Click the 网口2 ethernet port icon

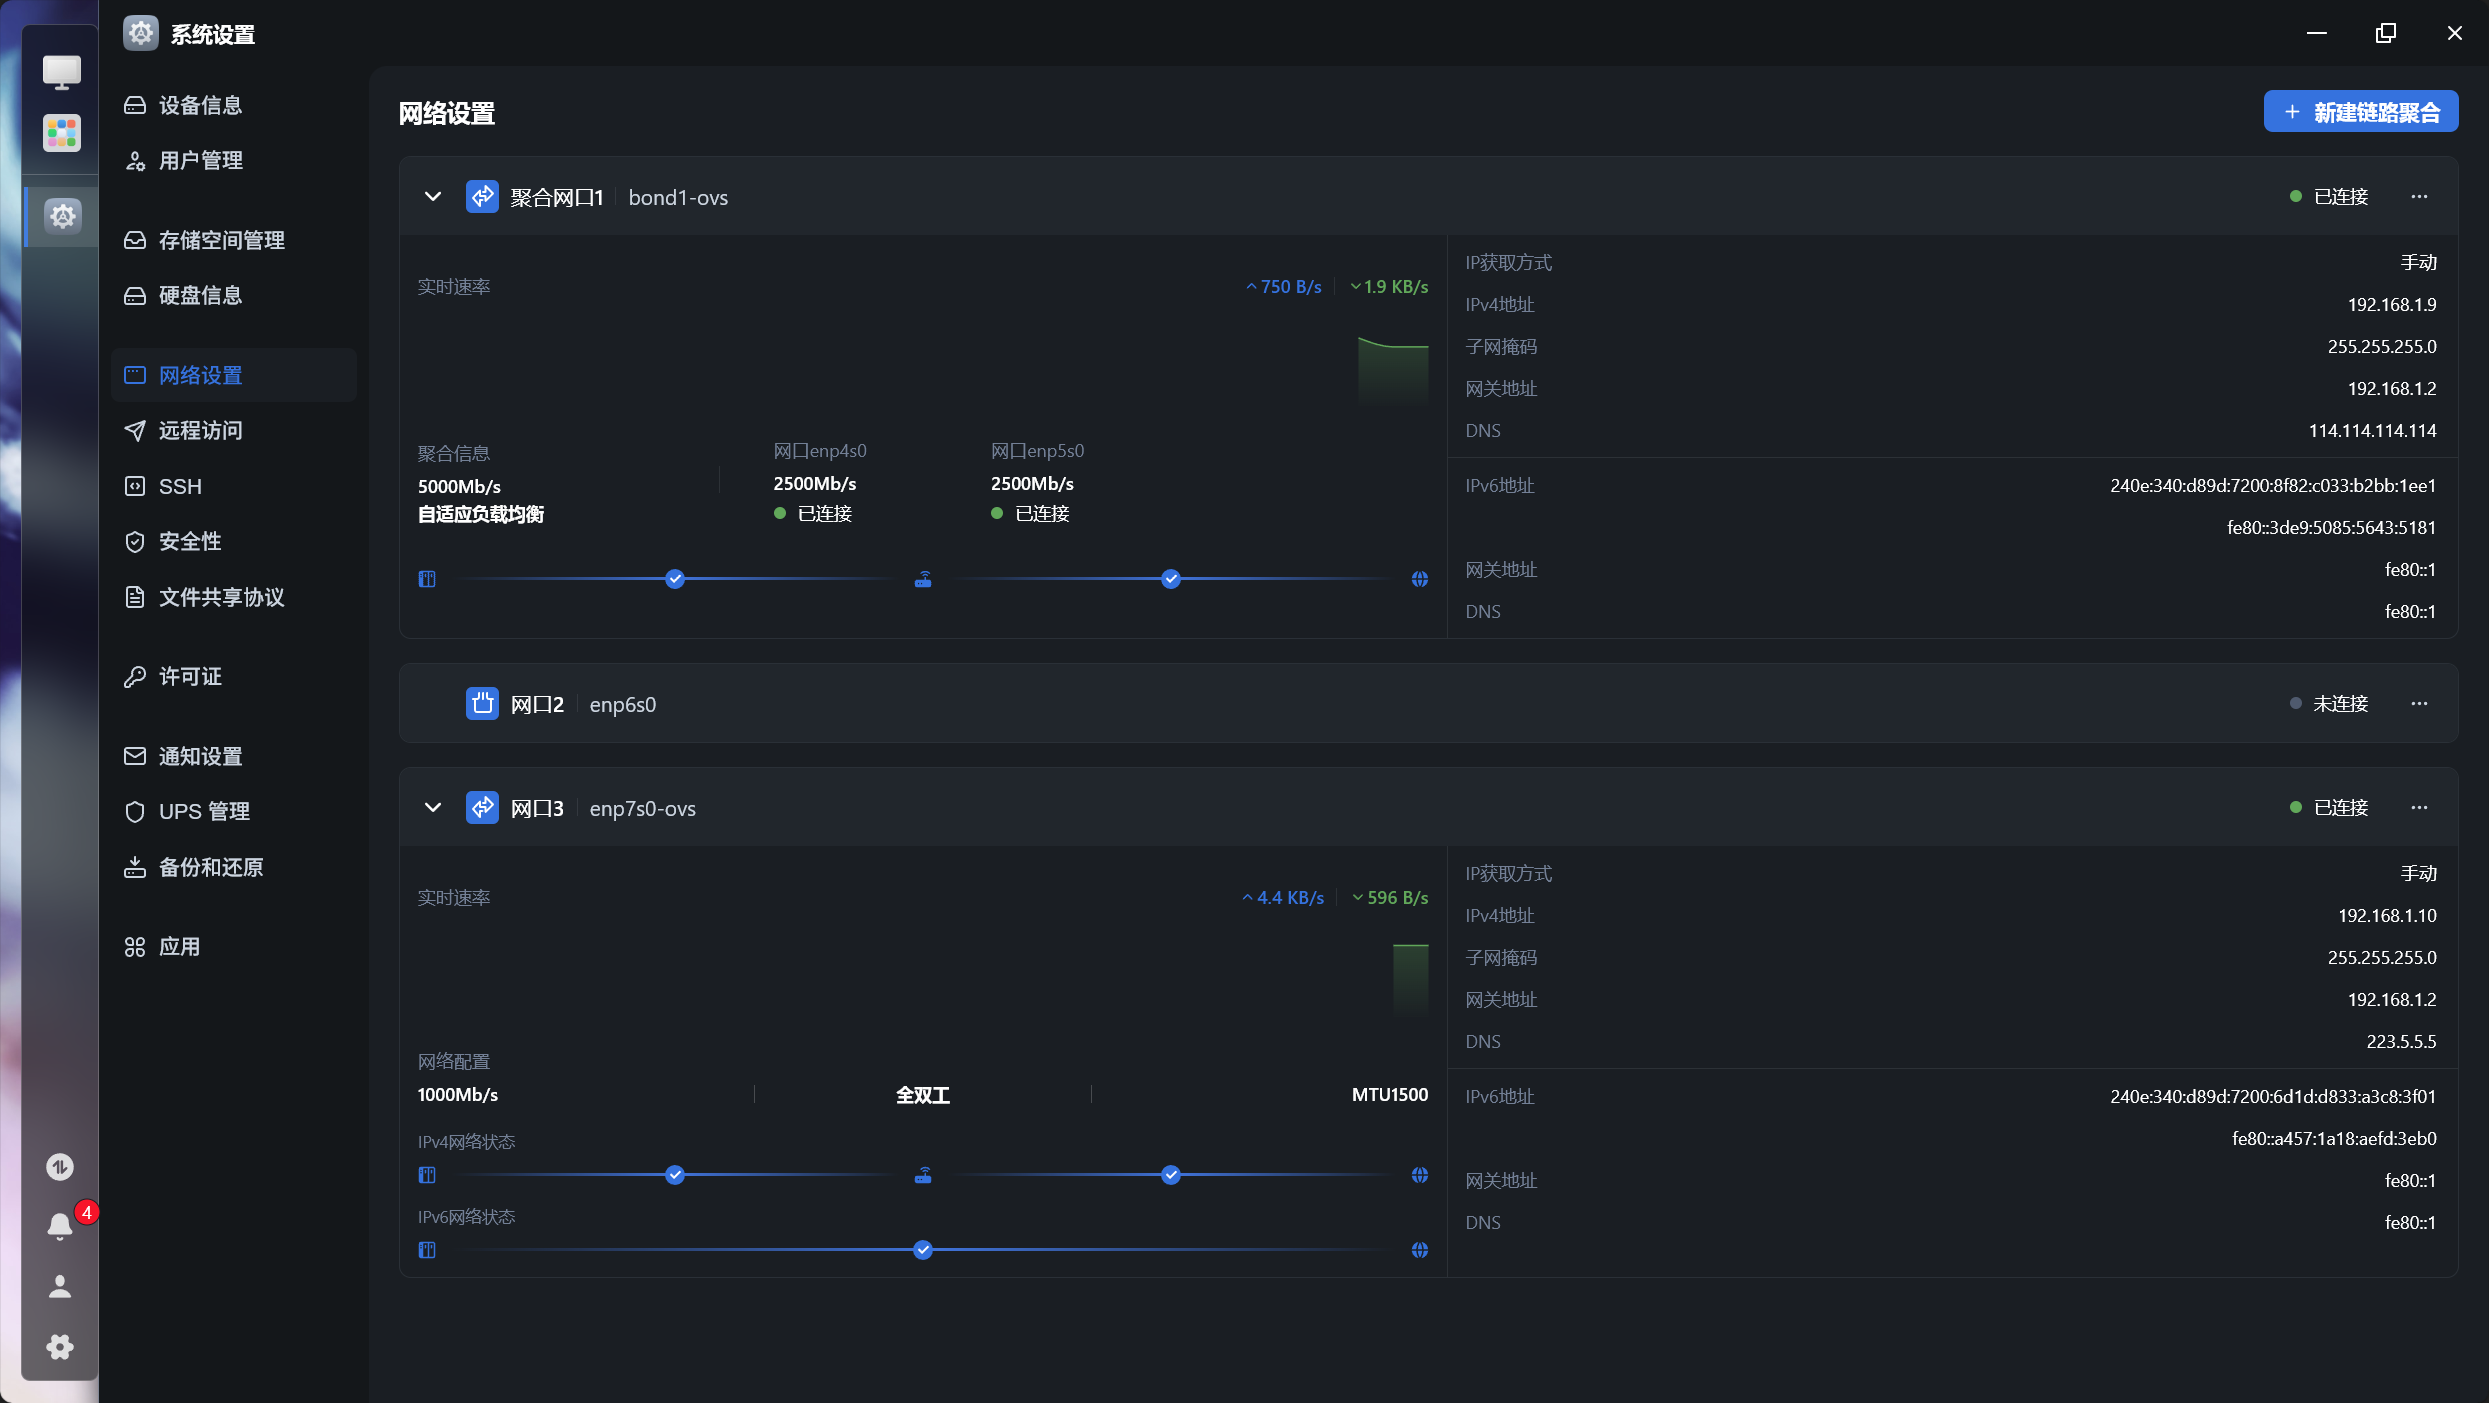(x=482, y=704)
